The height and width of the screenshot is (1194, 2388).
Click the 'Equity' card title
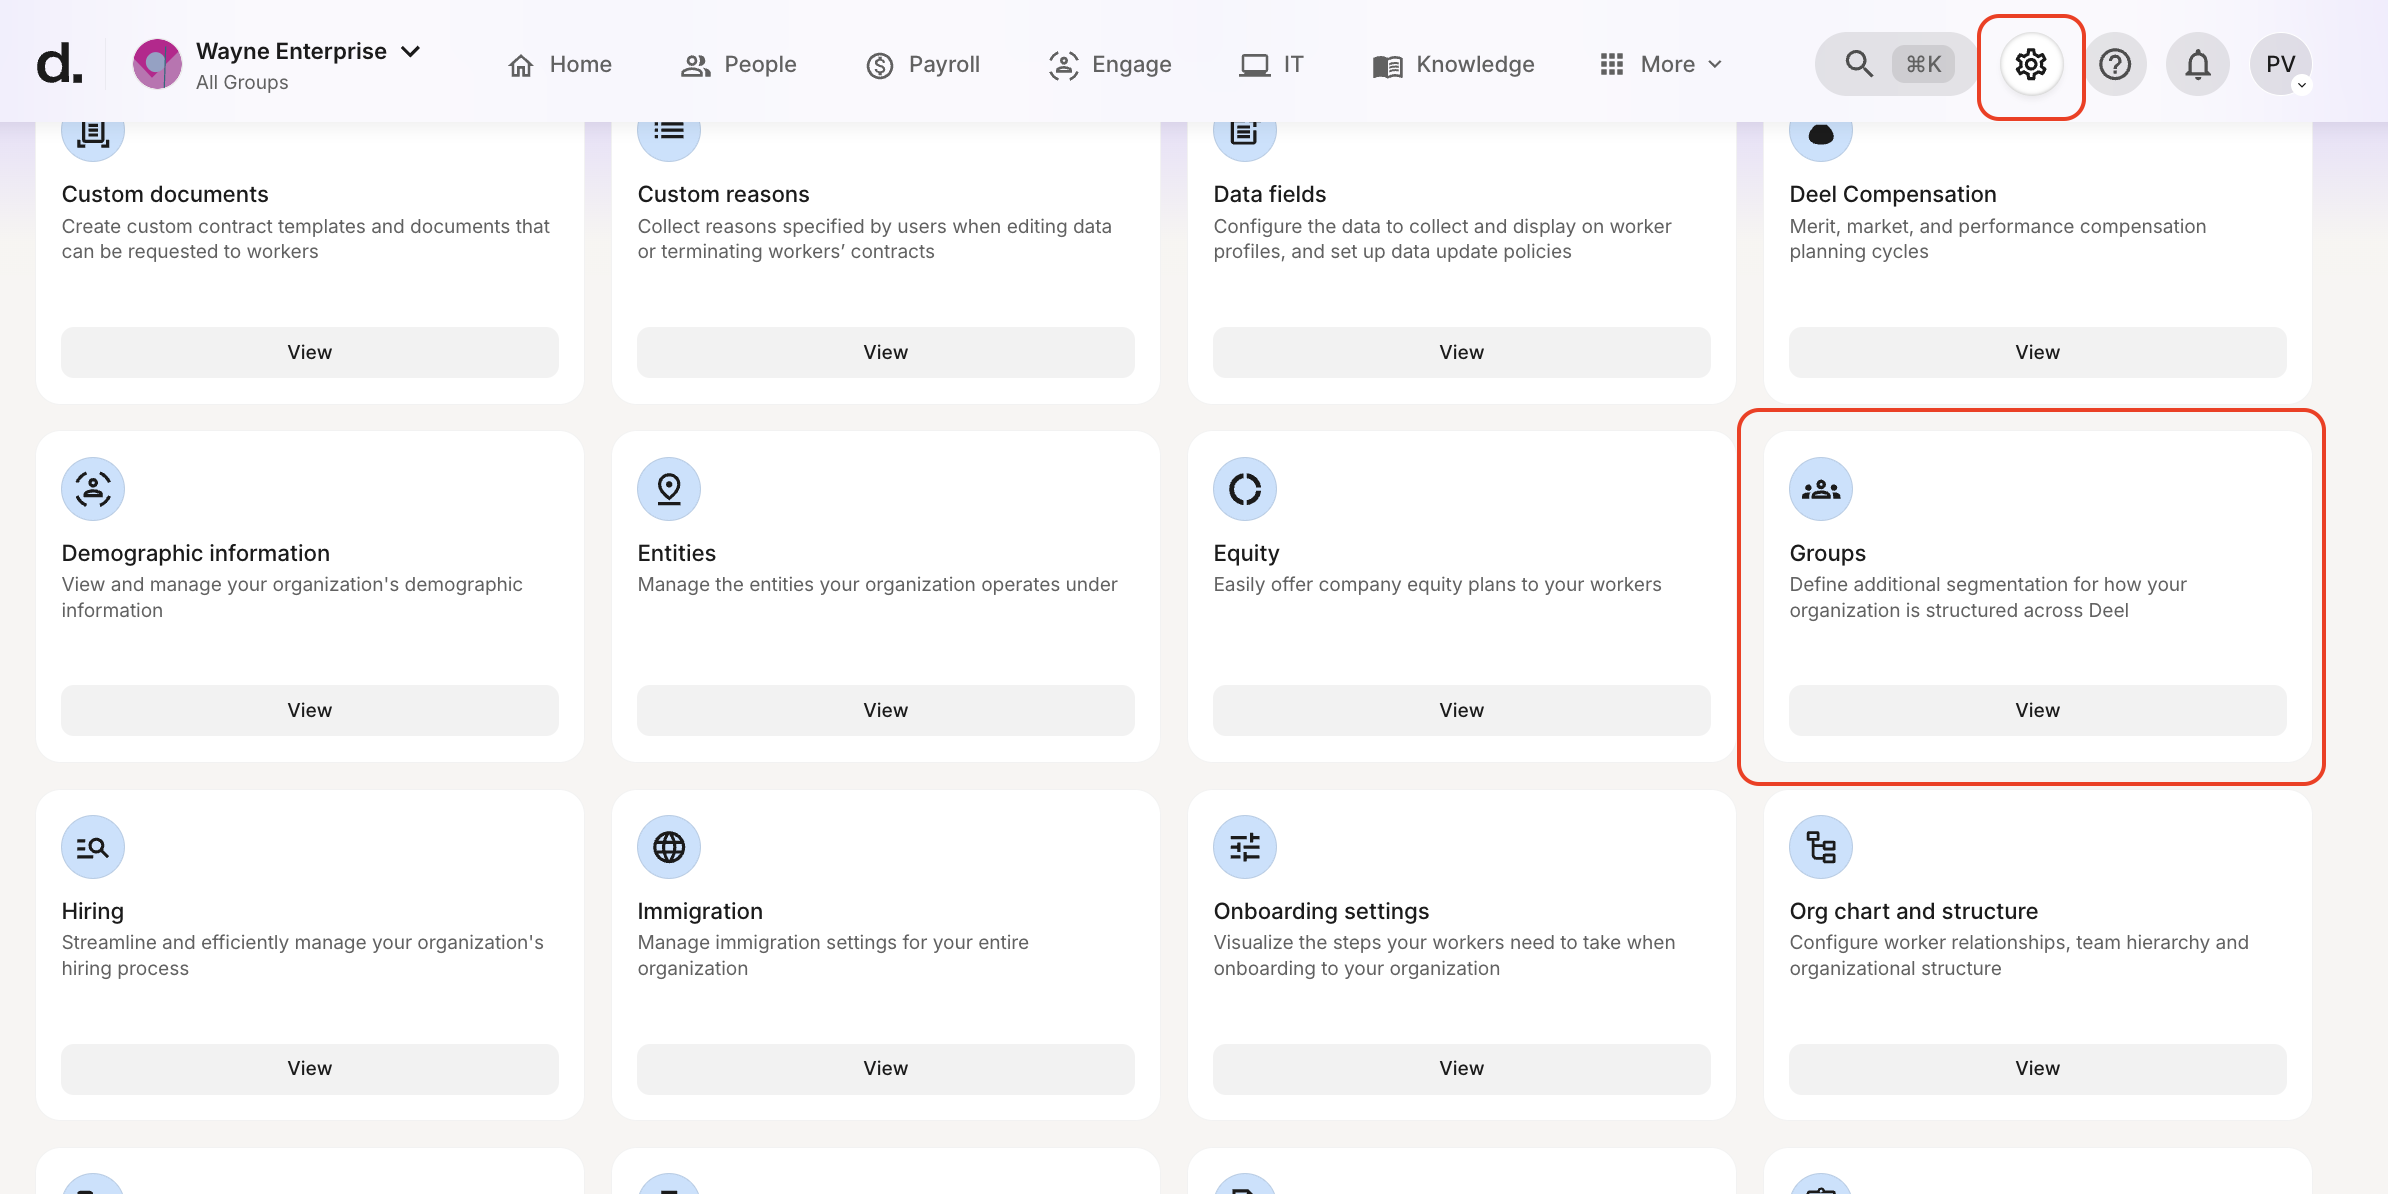(x=1246, y=553)
